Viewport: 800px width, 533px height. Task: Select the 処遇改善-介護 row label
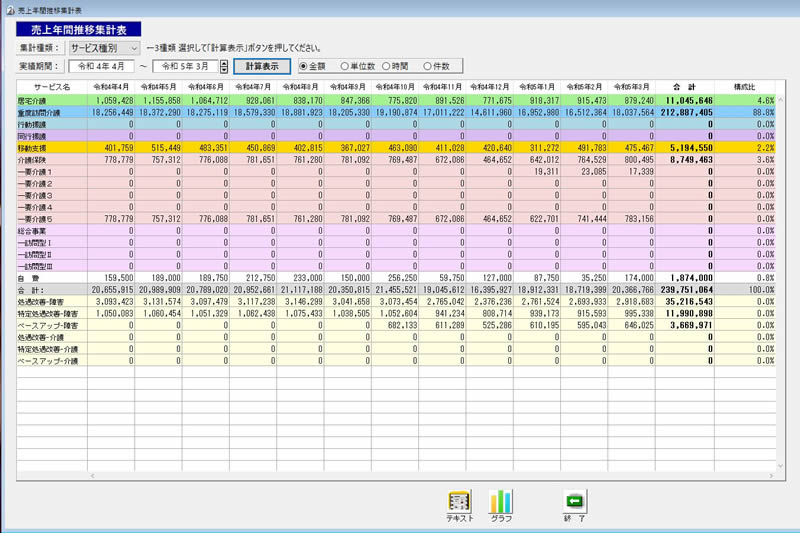click(52, 337)
